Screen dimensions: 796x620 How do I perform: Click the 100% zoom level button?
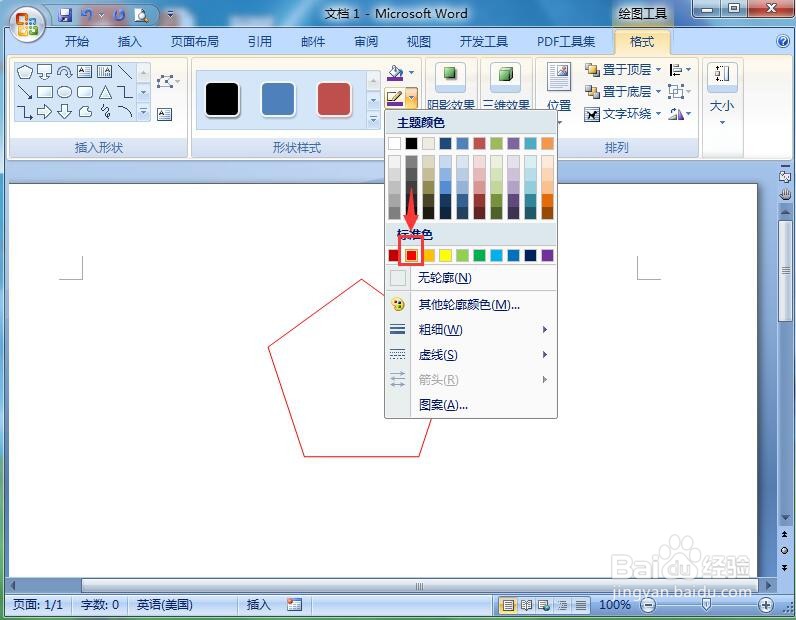click(615, 605)
